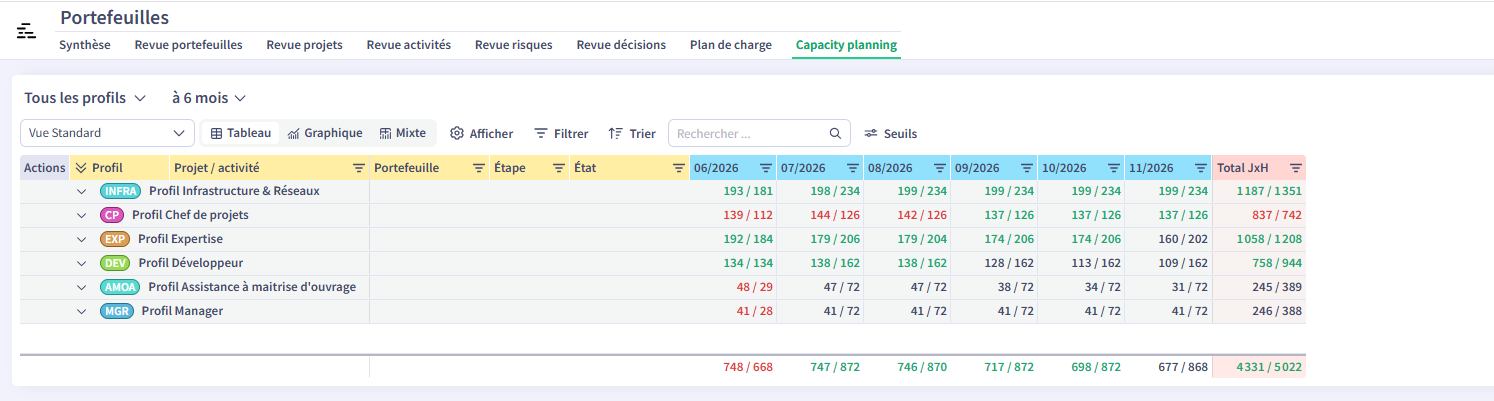Viewport: 1494px width, 401px height.
Task: Click the Filtrer button
Action: click(x=561, y=133)
